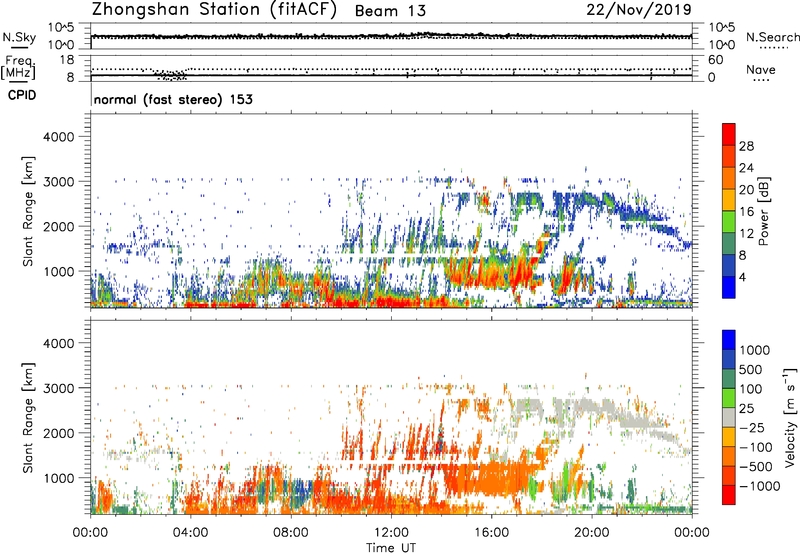
Task: Click the '-1000' tick on velocity colorbar
Action: tap(760, 486)
